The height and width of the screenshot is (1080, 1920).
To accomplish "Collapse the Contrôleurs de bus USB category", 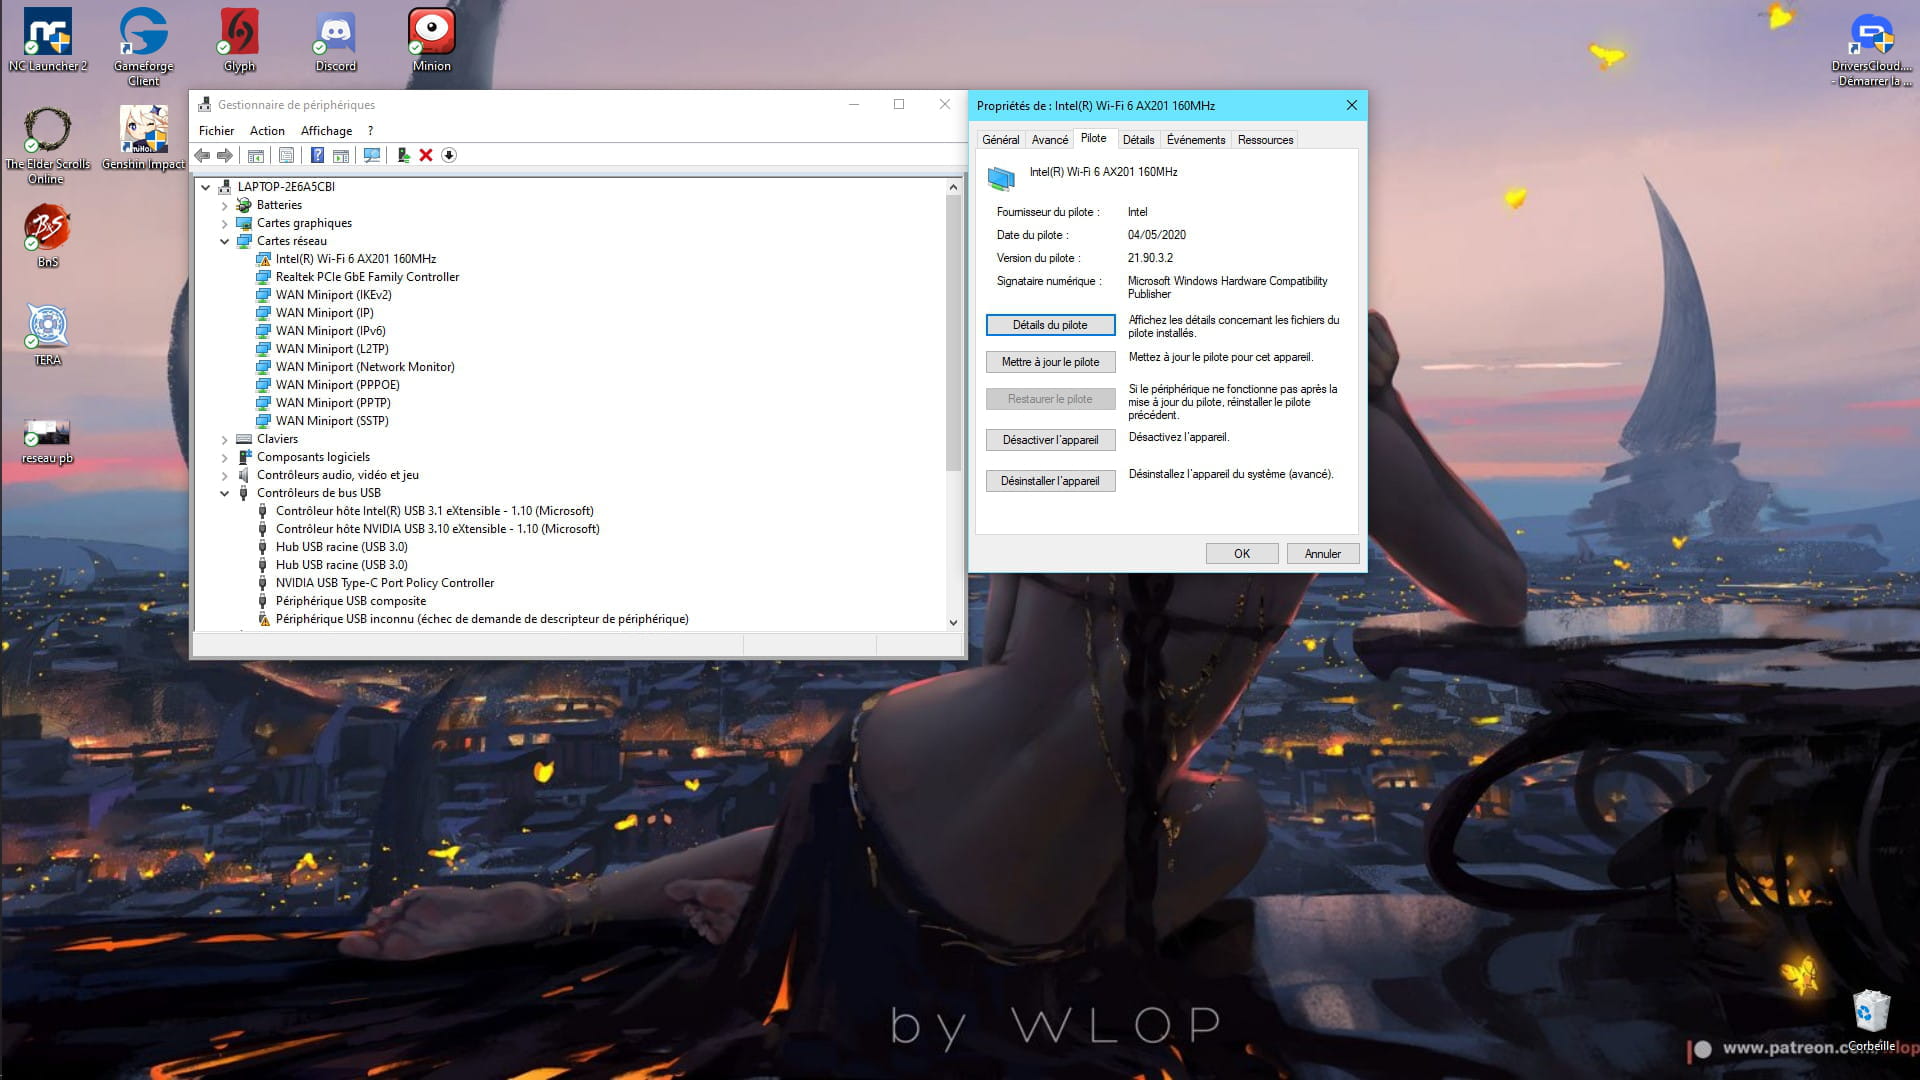I will pyautogui.click(x=225, y=493).
